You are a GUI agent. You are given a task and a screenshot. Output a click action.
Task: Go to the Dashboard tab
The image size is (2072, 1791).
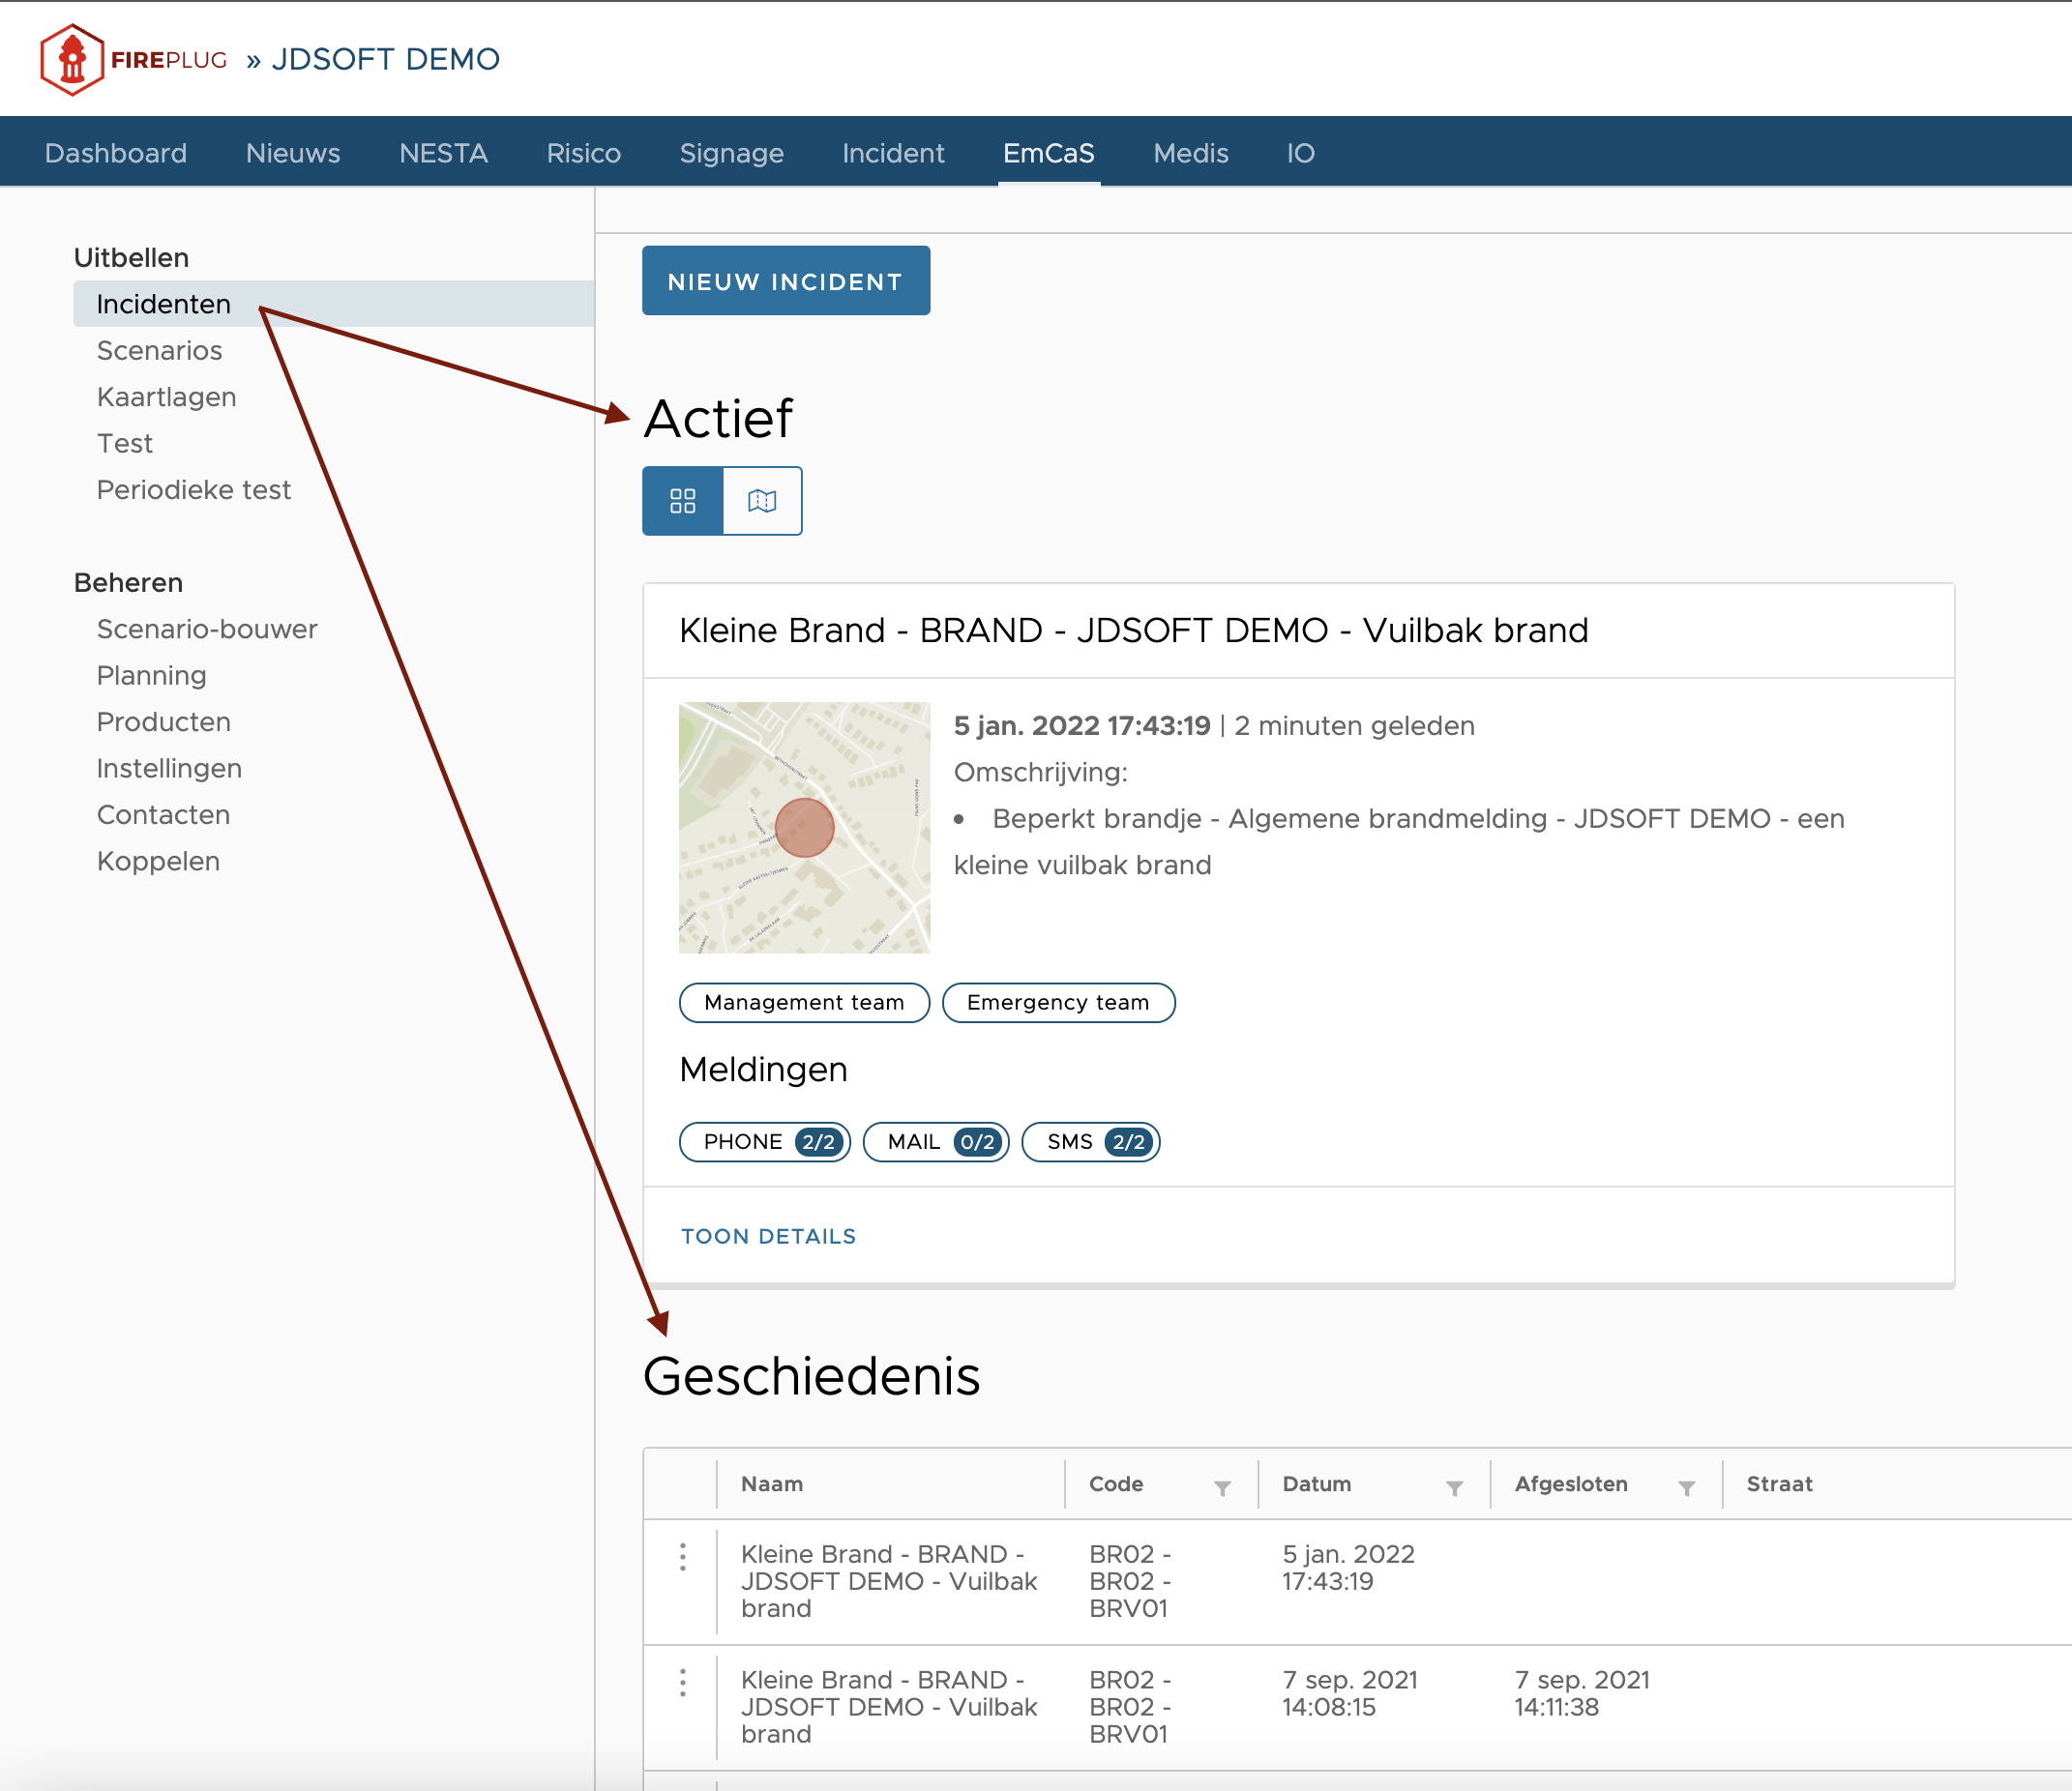pos(116,153)
